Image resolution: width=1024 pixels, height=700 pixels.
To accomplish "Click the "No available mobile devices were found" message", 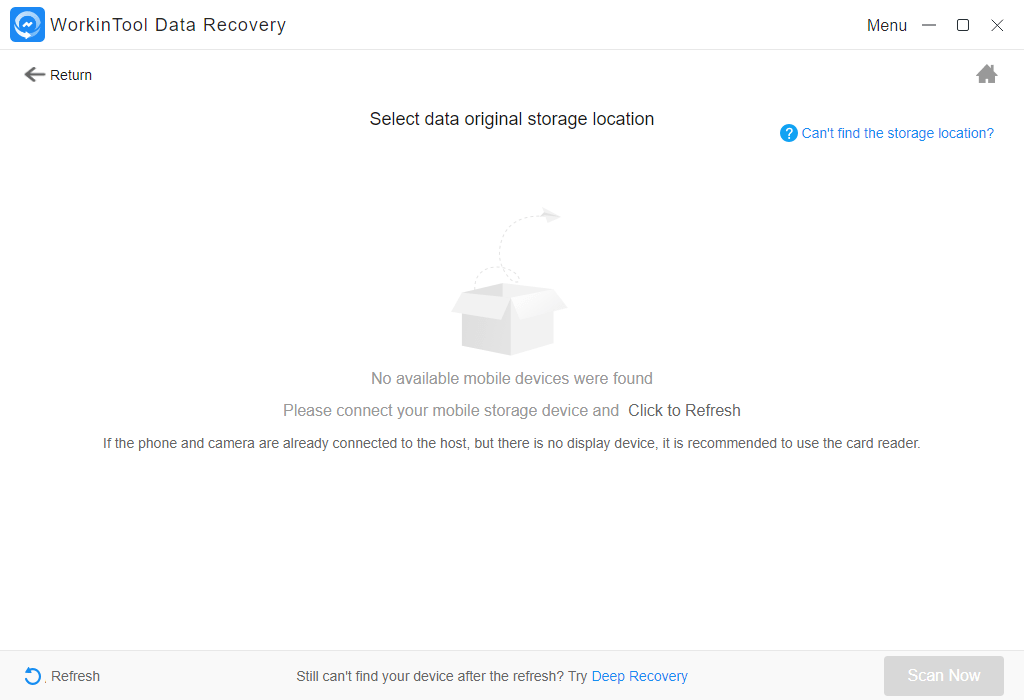I will (x=511, y=379).
